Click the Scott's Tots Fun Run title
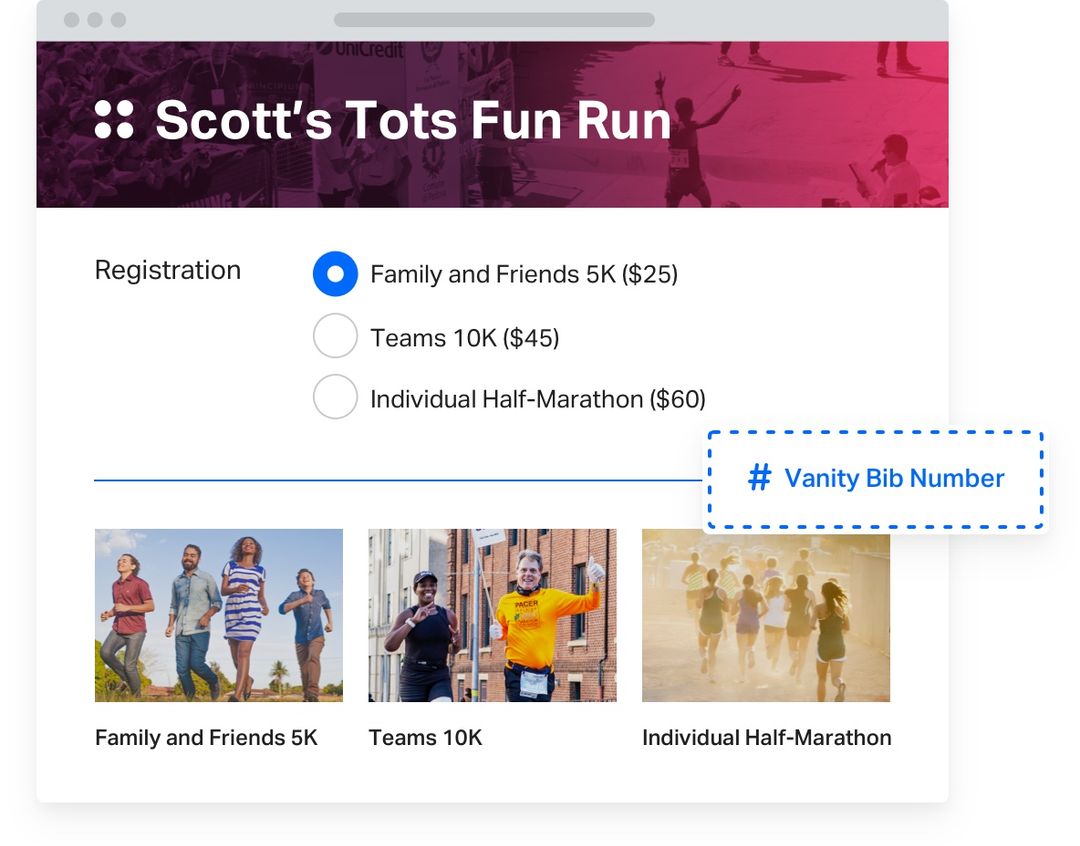 pos(412,120)
